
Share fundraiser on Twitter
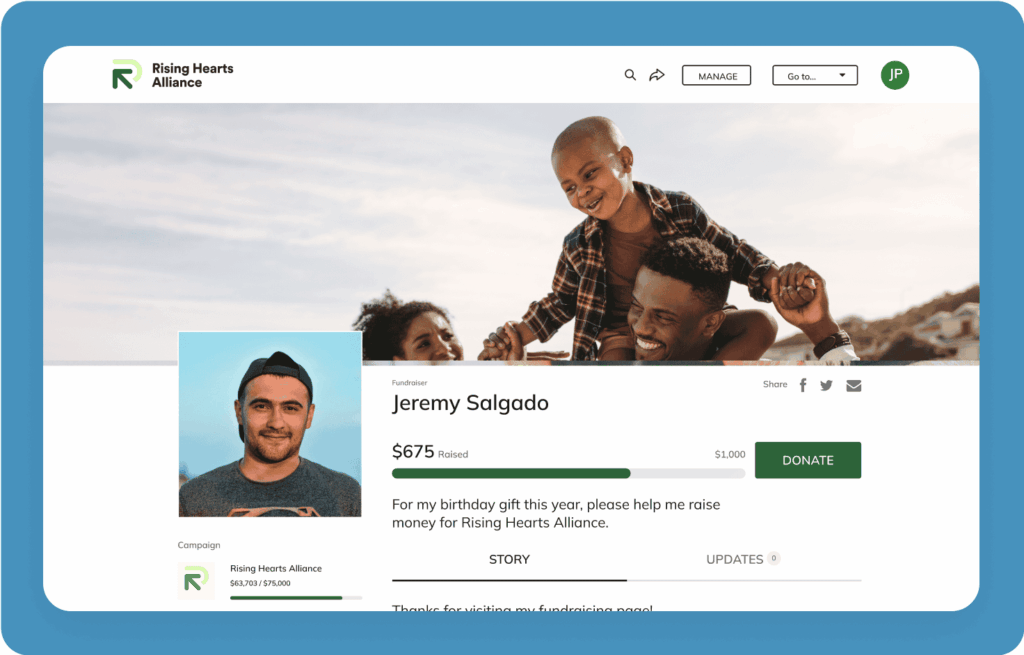click(826, 385)
